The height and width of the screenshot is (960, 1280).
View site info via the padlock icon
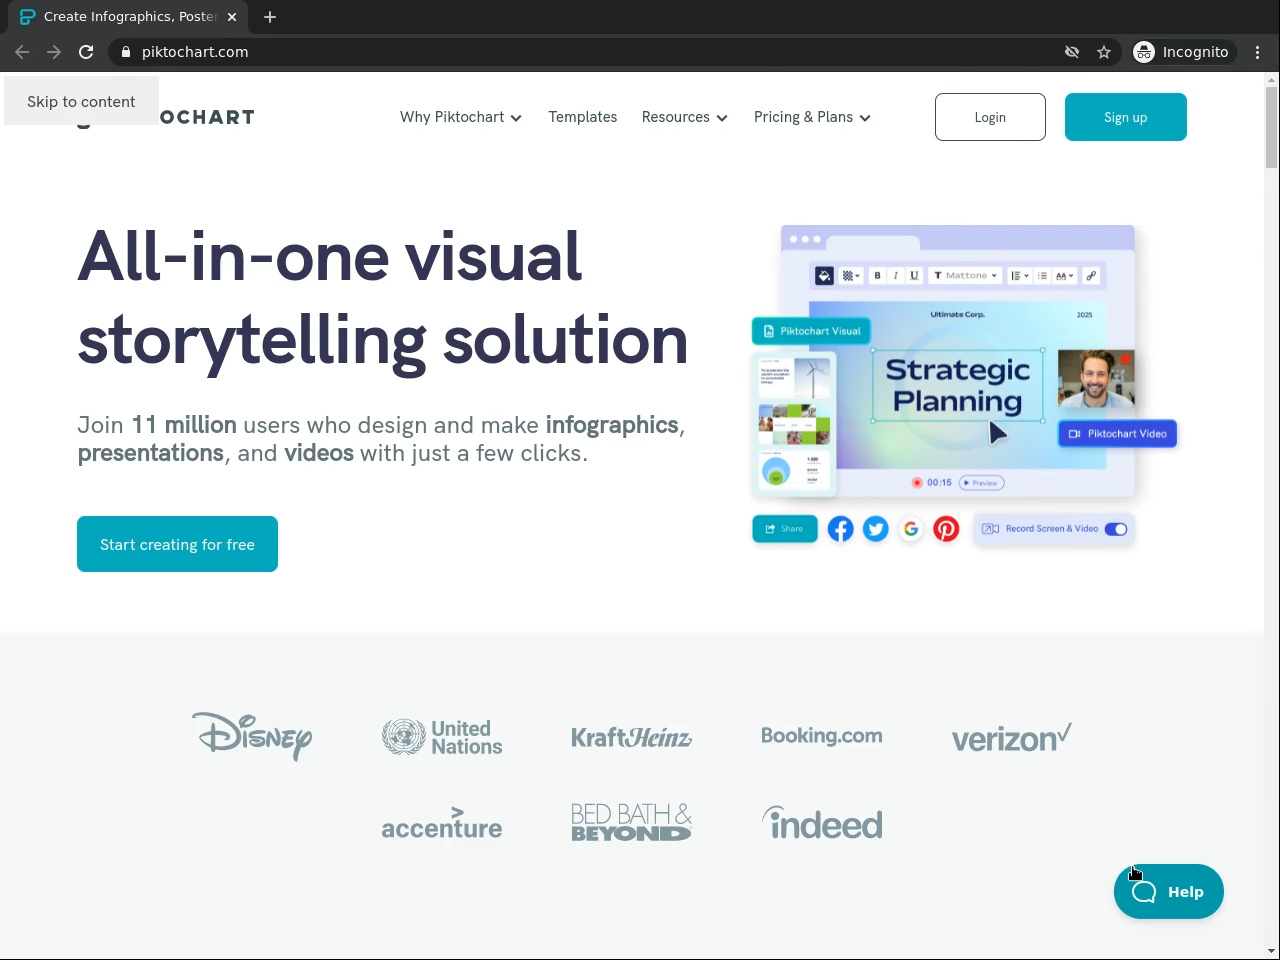(x=126, y=52)
